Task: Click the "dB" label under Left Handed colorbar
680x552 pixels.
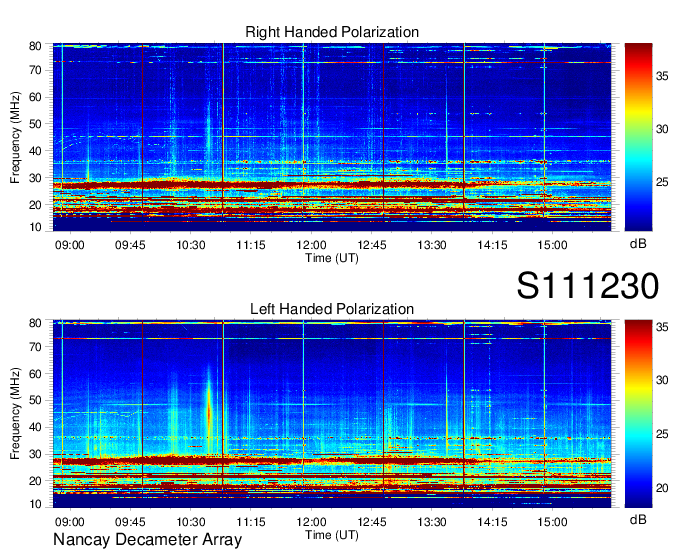Action: (638, 519)
